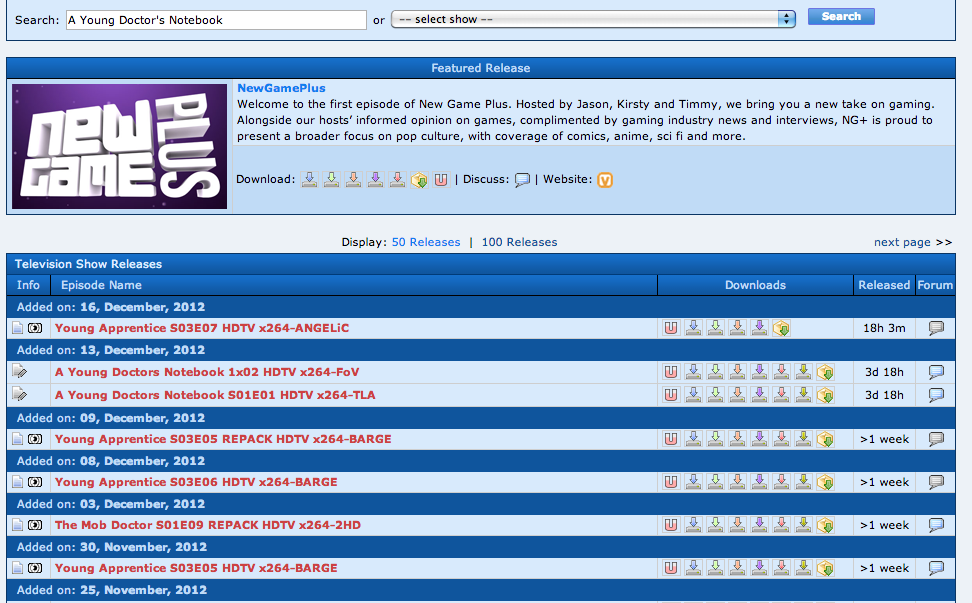This screenshot has width=972, height=603.
Task: Click the Released column header
Action: 884,285
